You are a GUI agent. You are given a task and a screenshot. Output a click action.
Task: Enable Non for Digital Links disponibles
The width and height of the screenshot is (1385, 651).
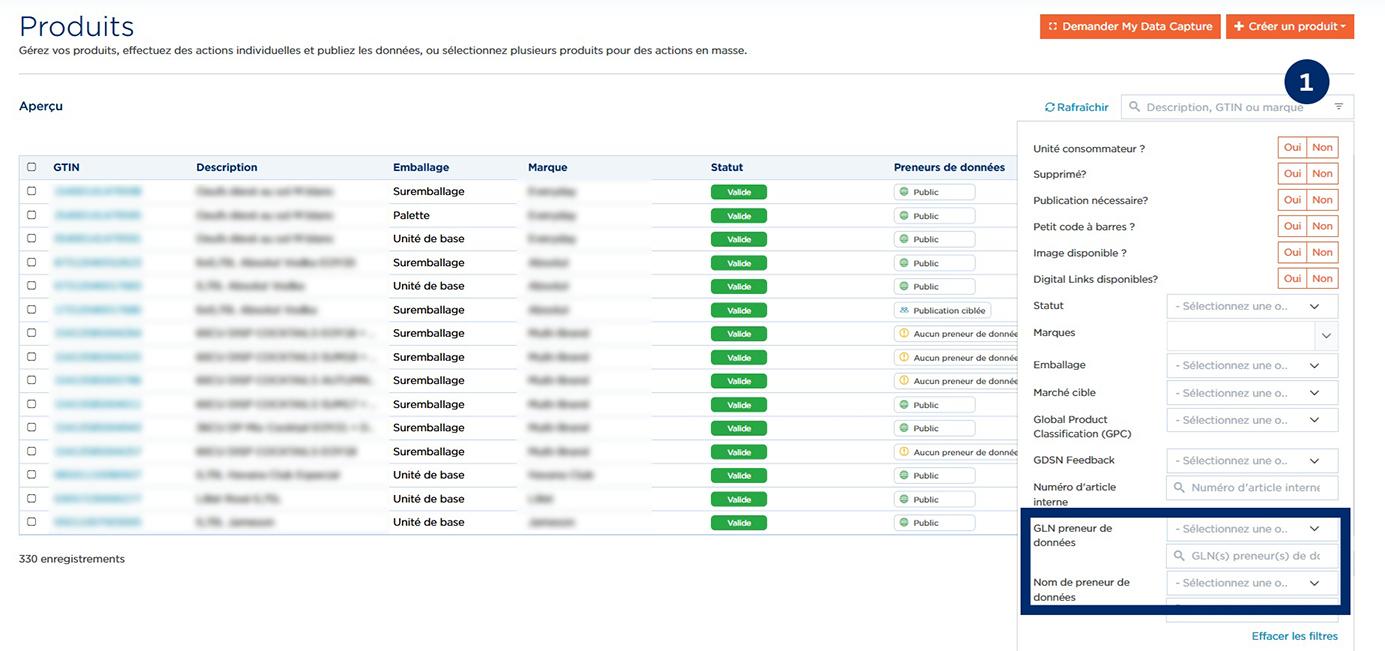coord(1322,279)
